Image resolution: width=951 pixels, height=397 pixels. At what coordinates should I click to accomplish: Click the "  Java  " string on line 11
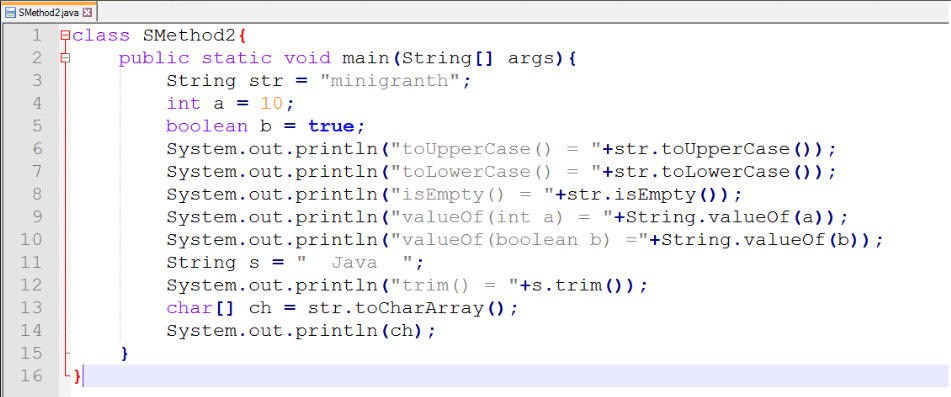355,262
